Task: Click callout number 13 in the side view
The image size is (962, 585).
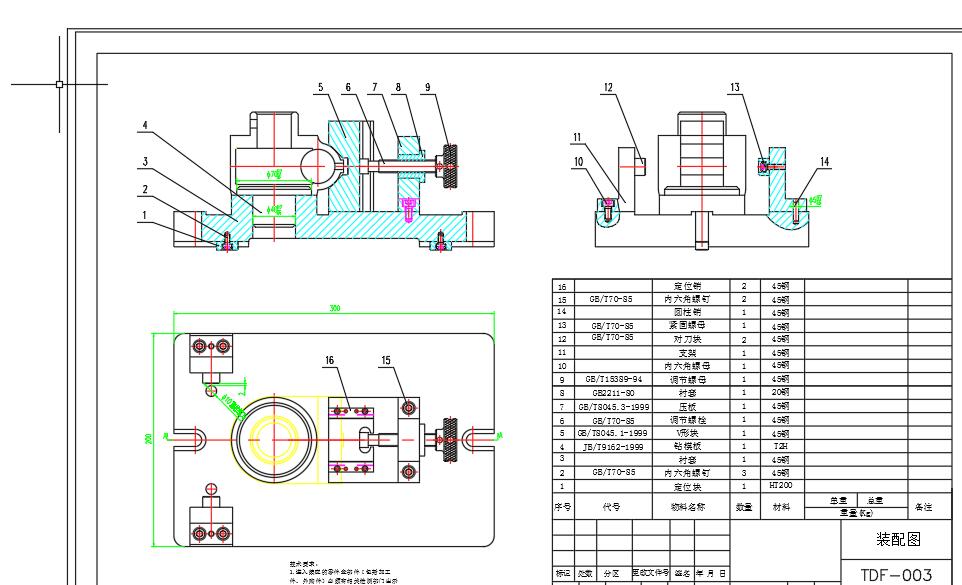Action: pyautogui.click(x=735, y=88)
